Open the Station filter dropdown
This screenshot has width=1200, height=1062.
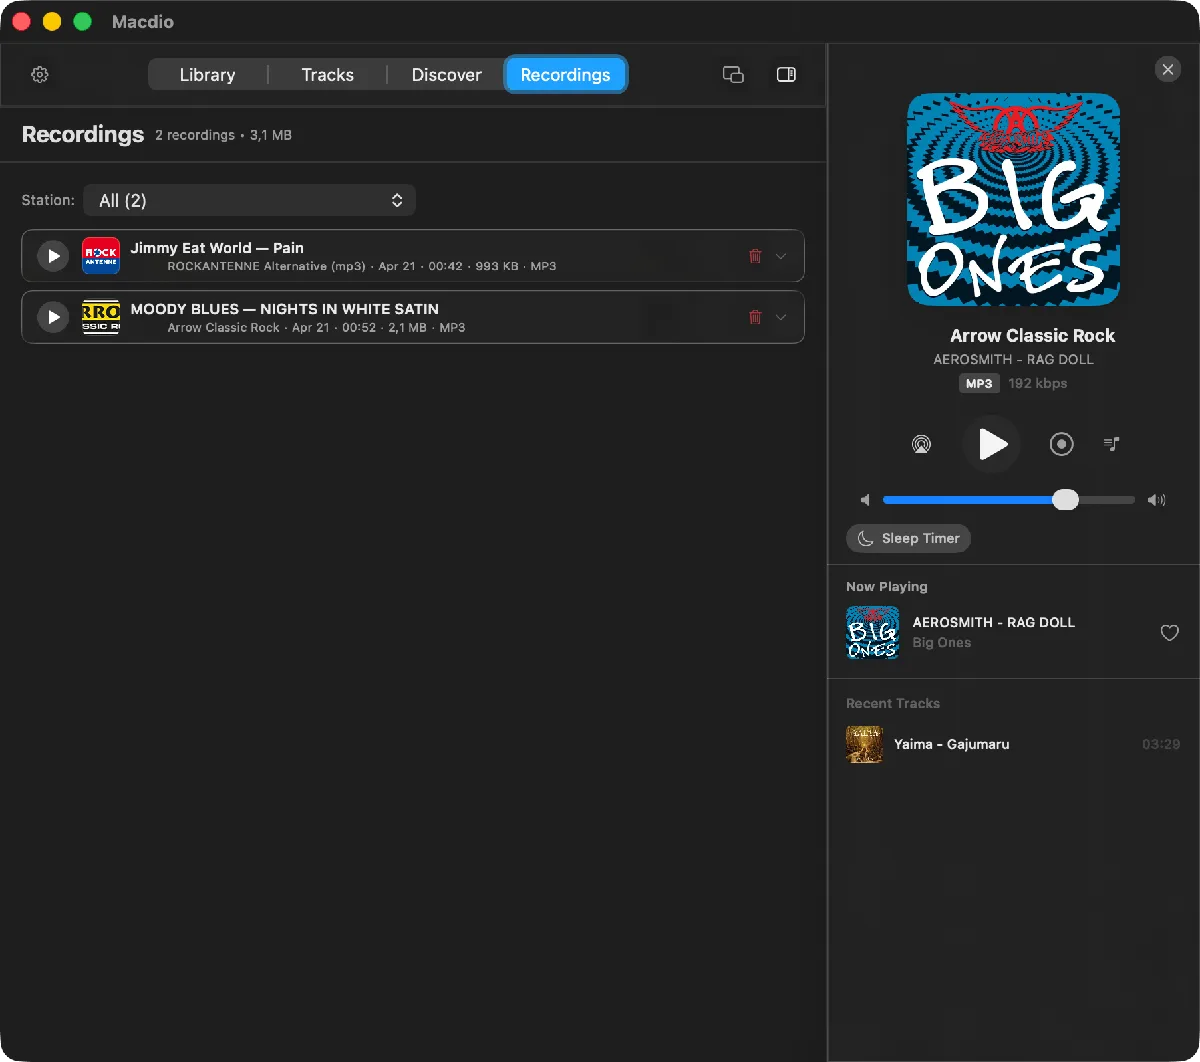click(x=249, y=200)
